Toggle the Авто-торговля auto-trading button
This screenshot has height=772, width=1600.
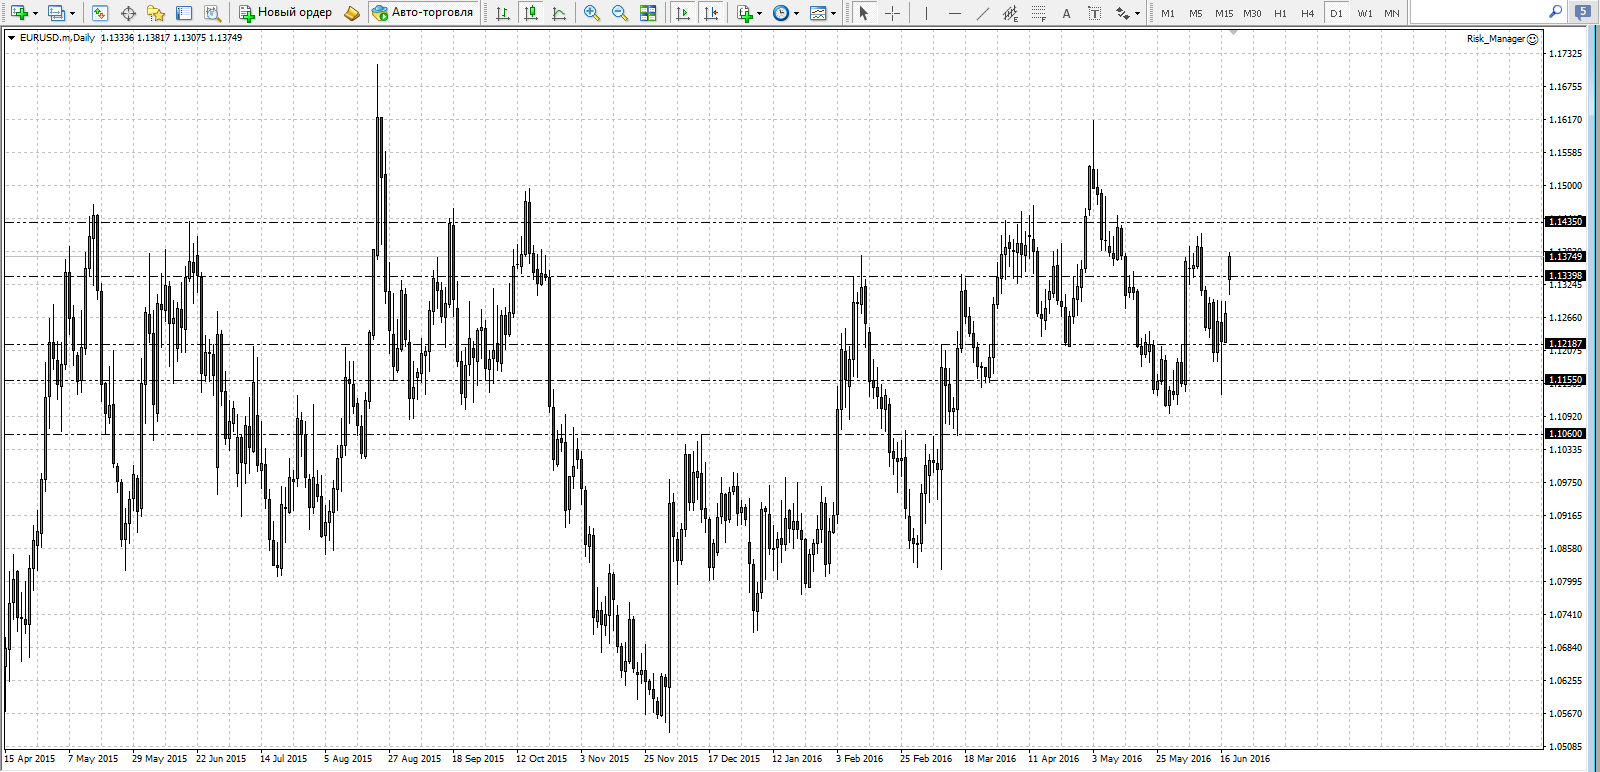[x=421, y=13]
